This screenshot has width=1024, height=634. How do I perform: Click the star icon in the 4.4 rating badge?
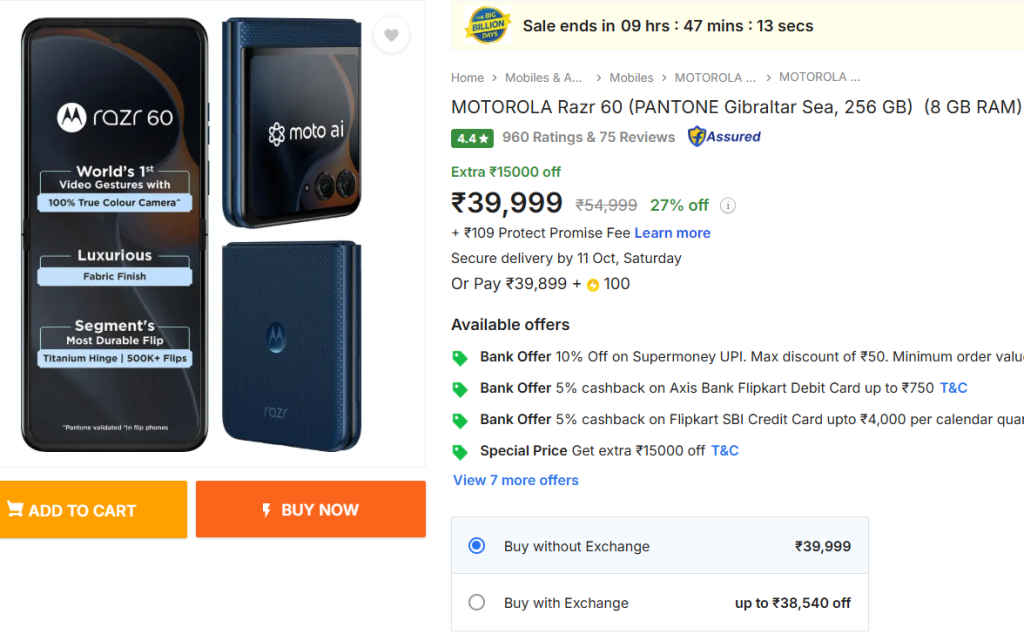[x=483, y=138]
